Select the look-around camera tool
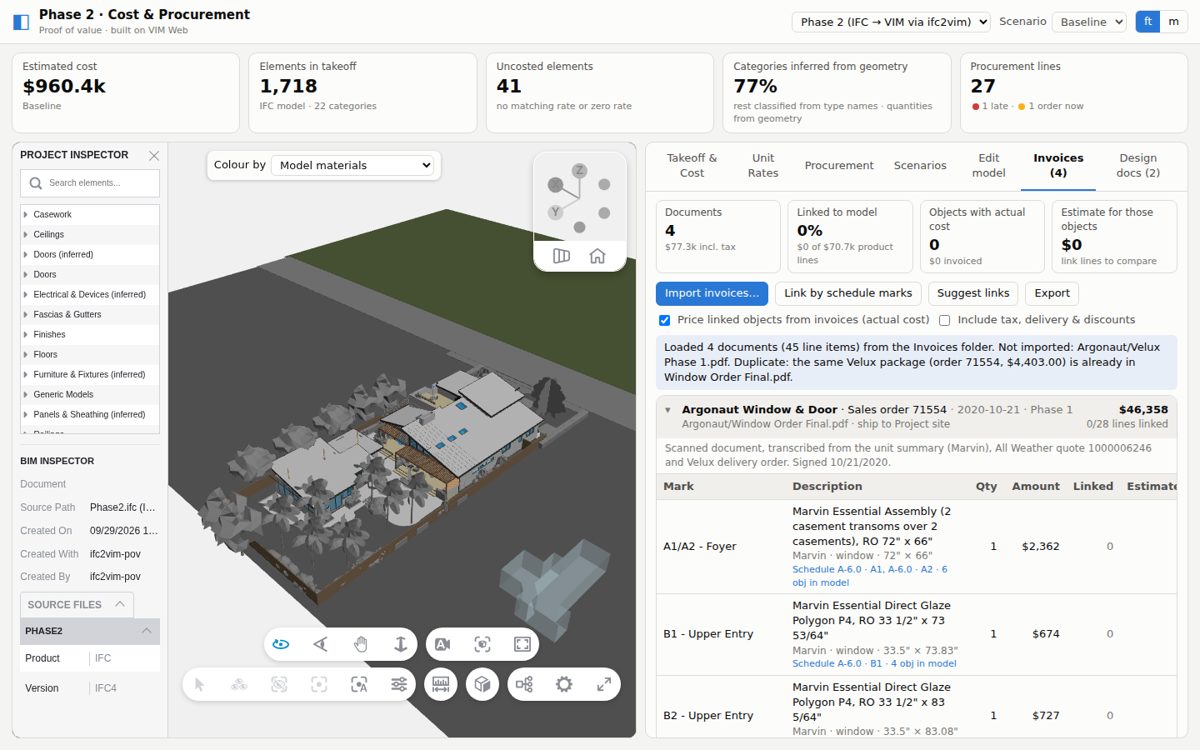Screen dimensions: 1200x750 click(321, 644)
